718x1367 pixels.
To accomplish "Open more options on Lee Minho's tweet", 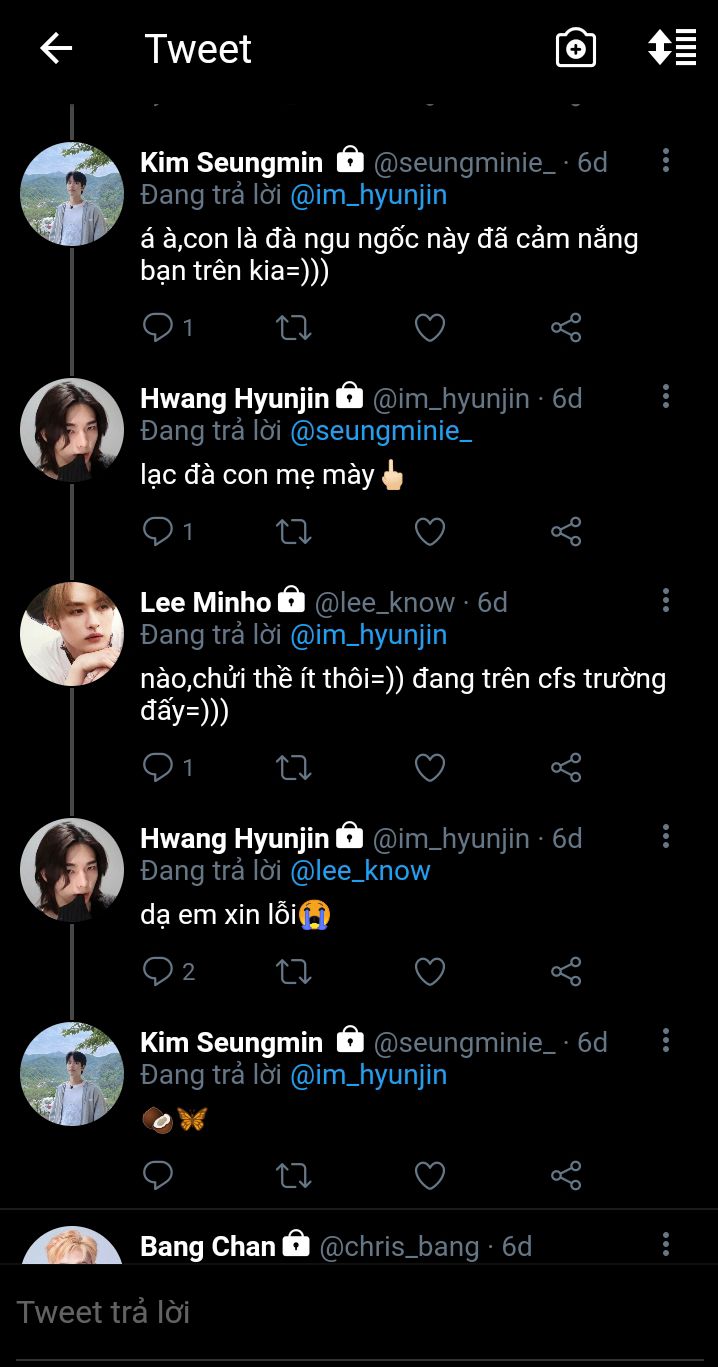I will 666,601.
